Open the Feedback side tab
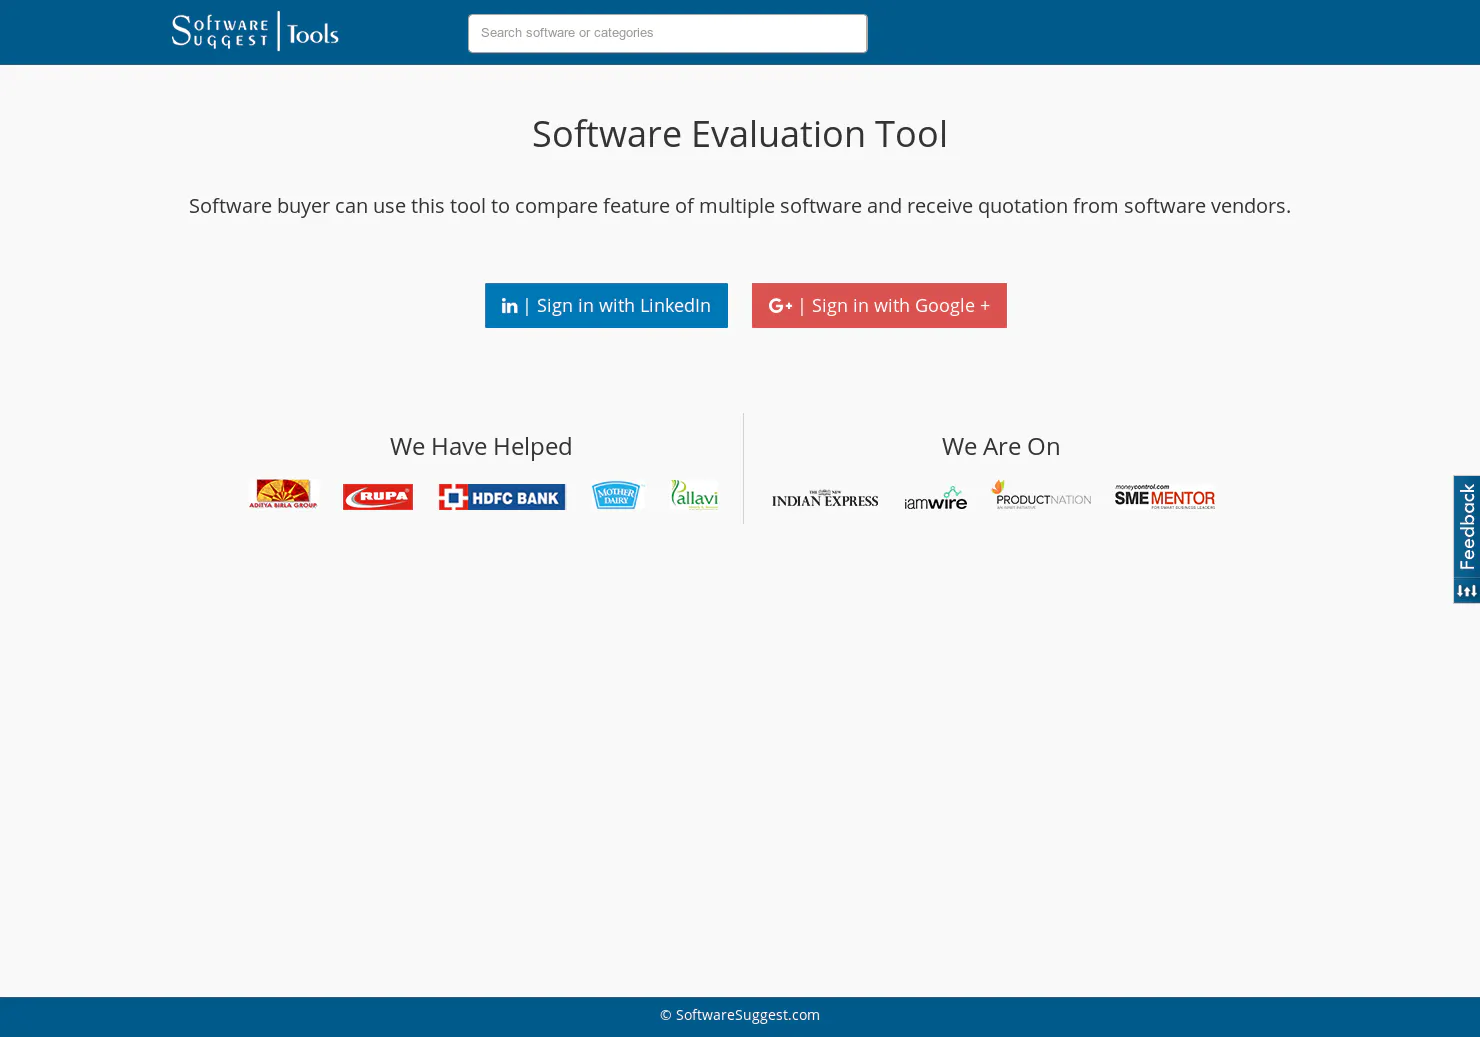Viewport: 1480px width, 1037px height. coord(1466,539)
